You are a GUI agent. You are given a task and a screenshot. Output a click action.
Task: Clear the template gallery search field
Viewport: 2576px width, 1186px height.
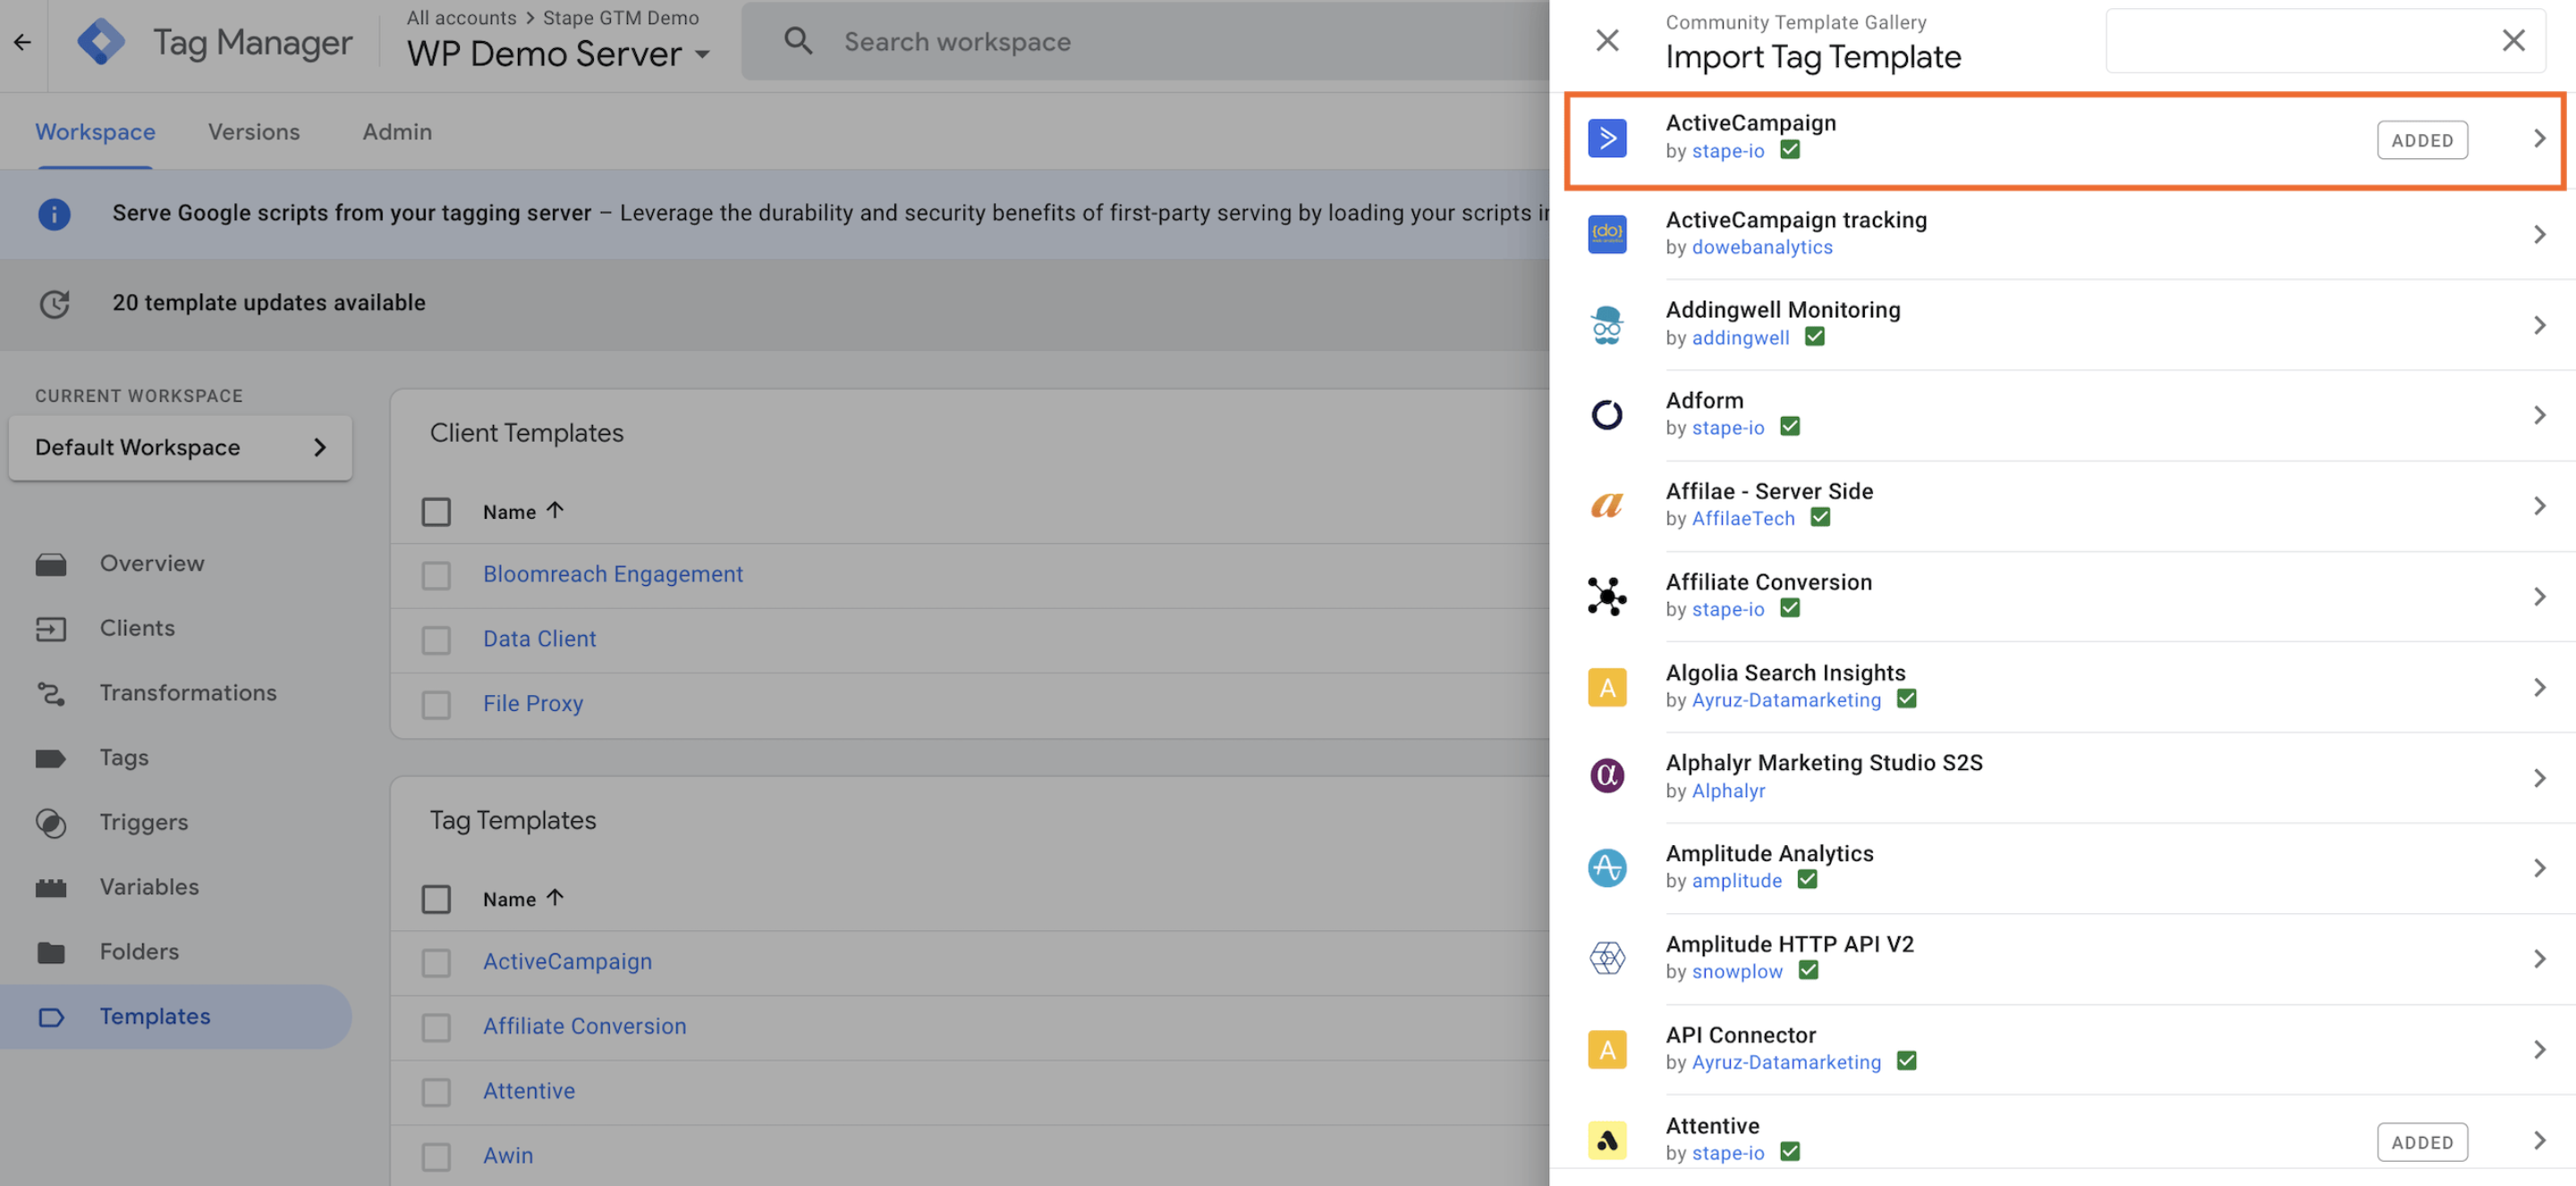pos(2513,40)
